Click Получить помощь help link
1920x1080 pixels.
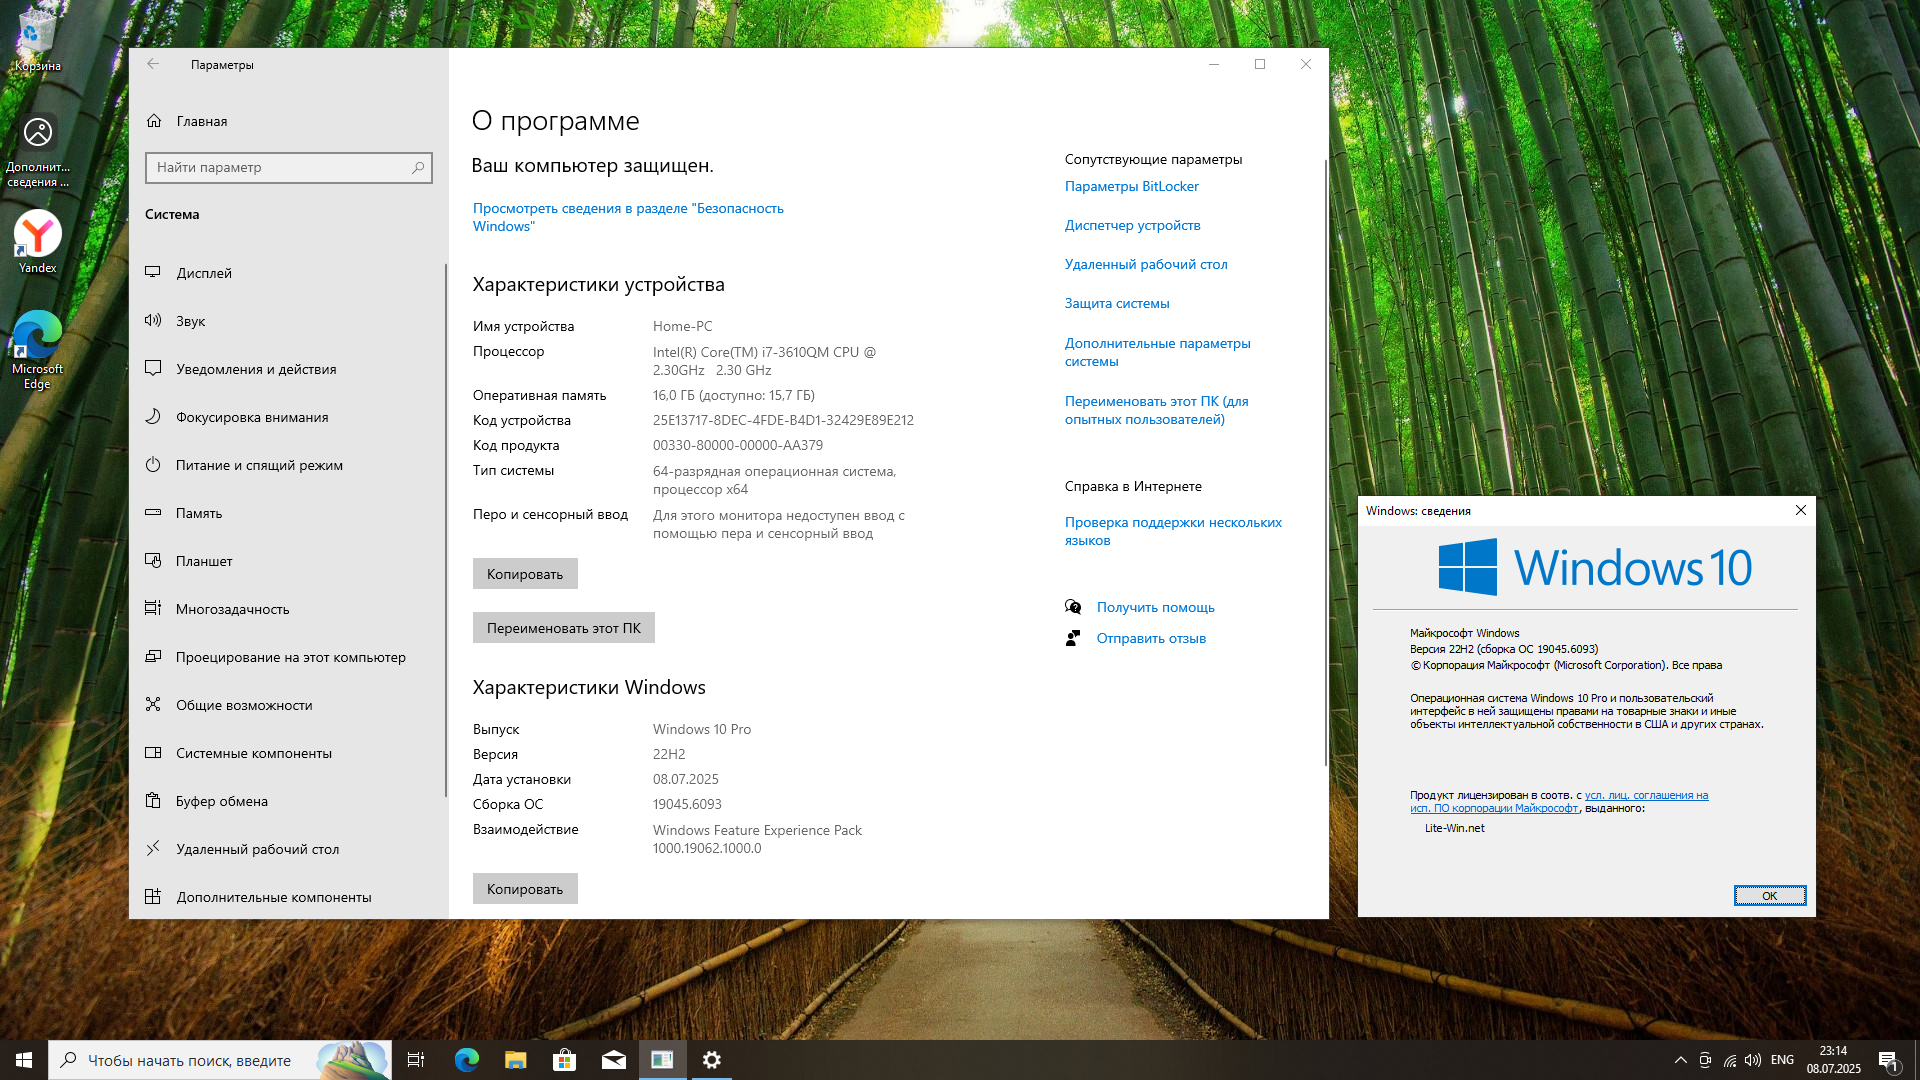1155,607
